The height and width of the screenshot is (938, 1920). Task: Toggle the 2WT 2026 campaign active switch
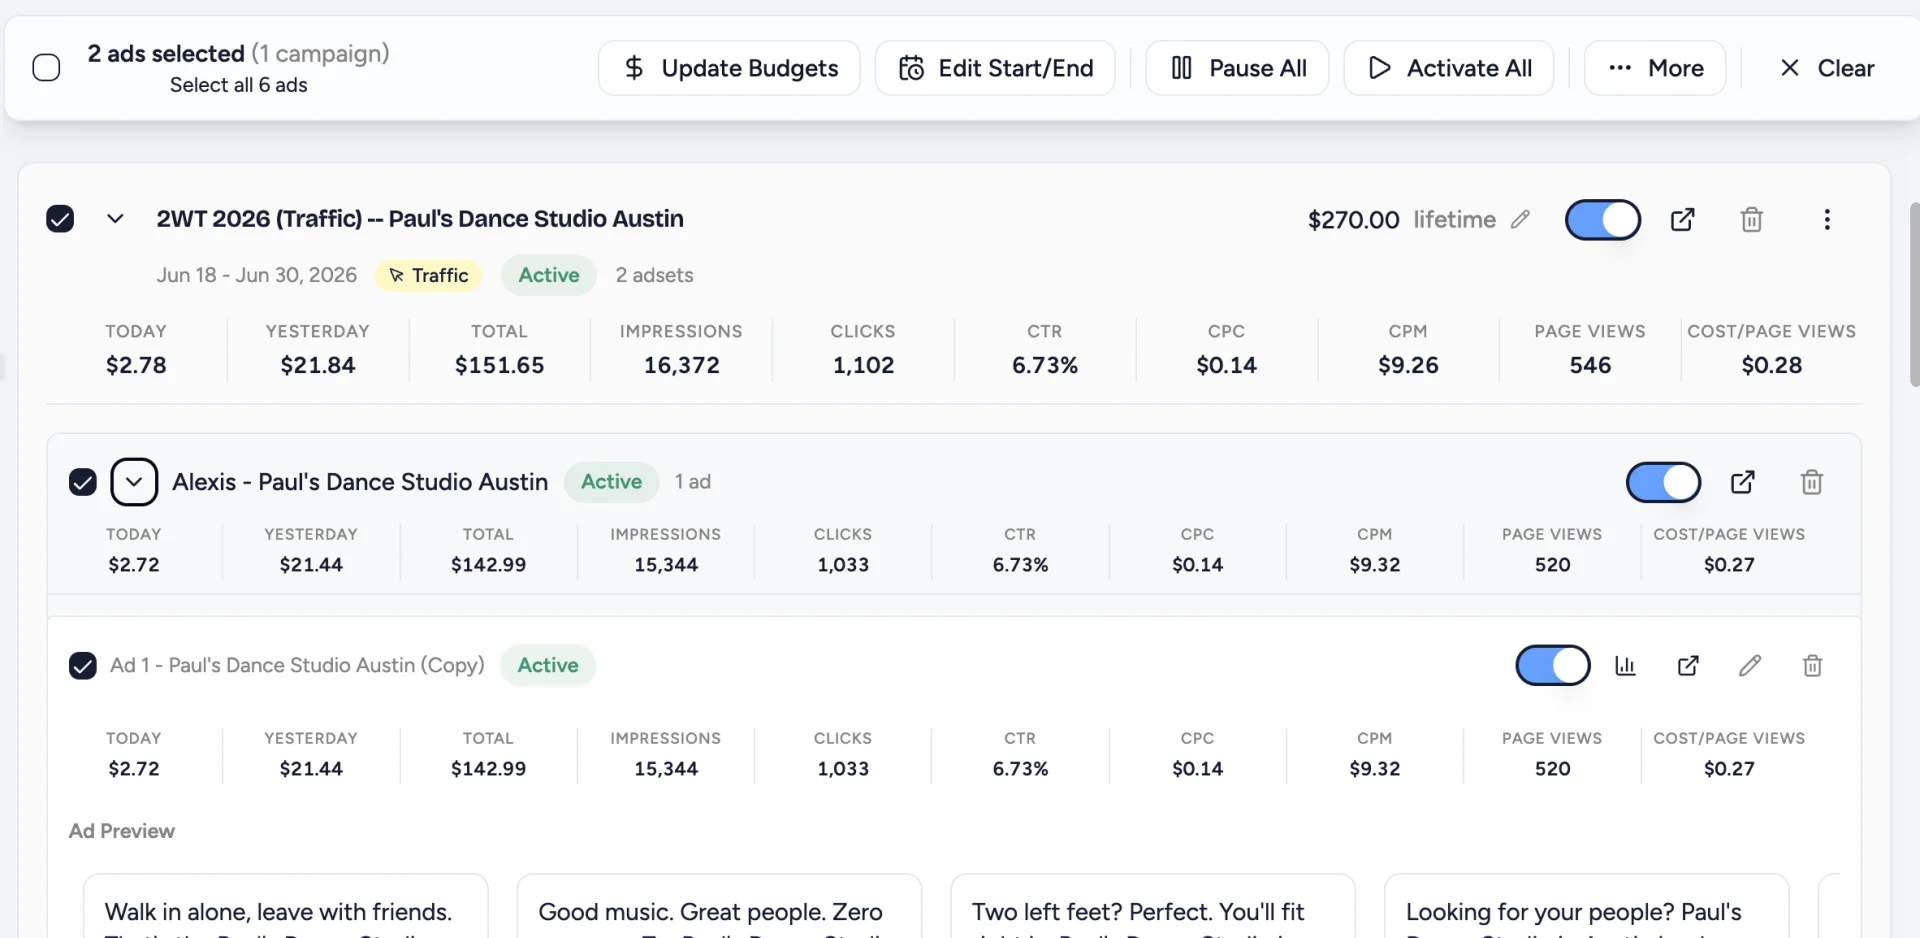(x=1603, y=219)
